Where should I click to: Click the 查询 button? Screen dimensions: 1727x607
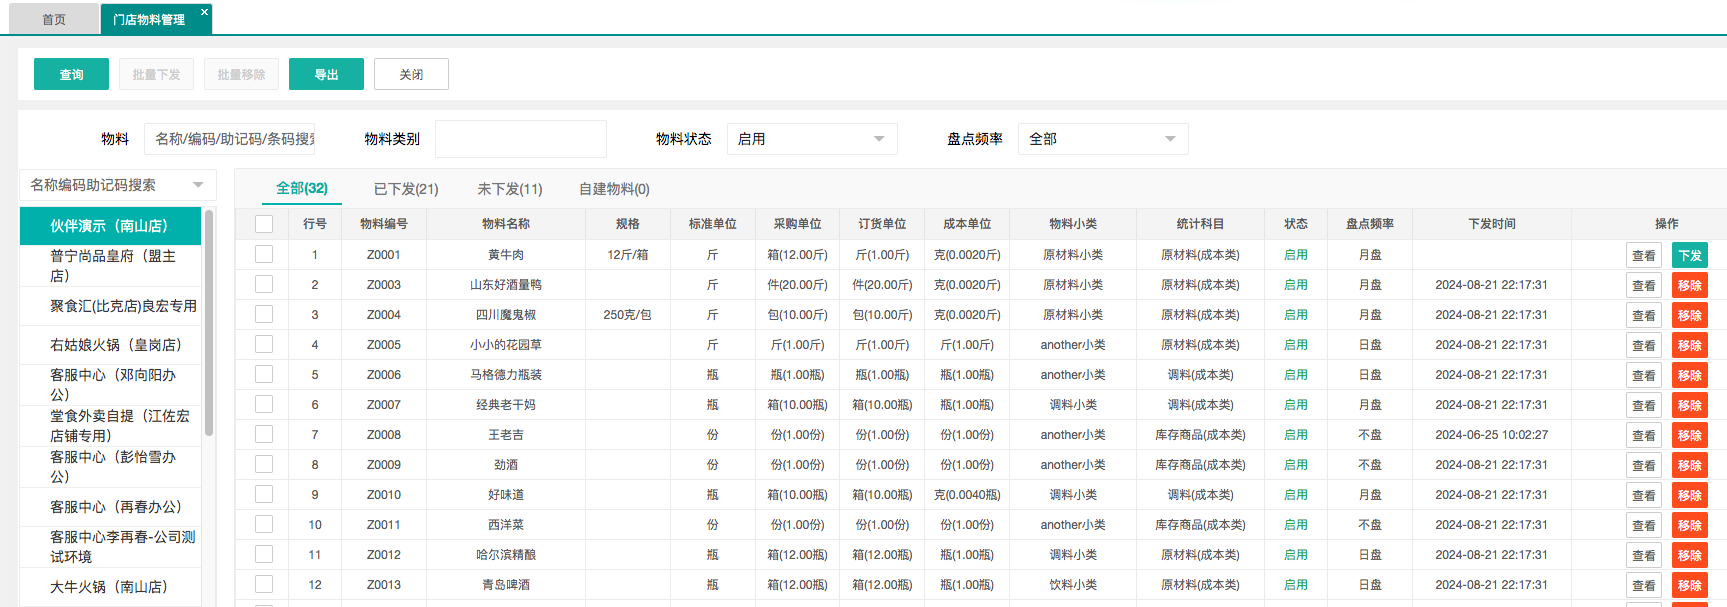pyautogui.click(x=71, y=74)
